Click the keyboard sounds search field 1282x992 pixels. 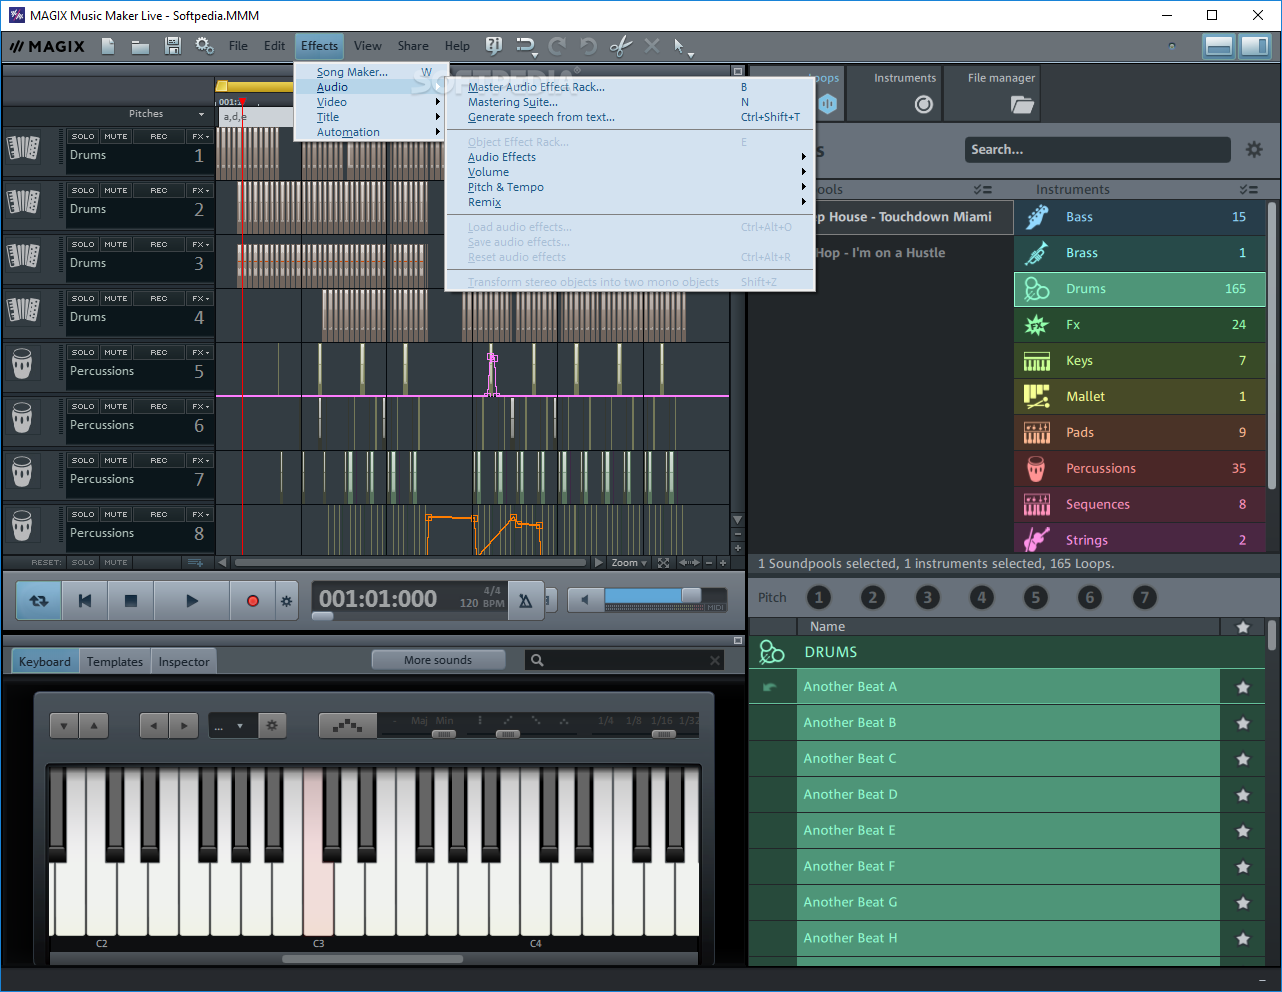(624, 660)
